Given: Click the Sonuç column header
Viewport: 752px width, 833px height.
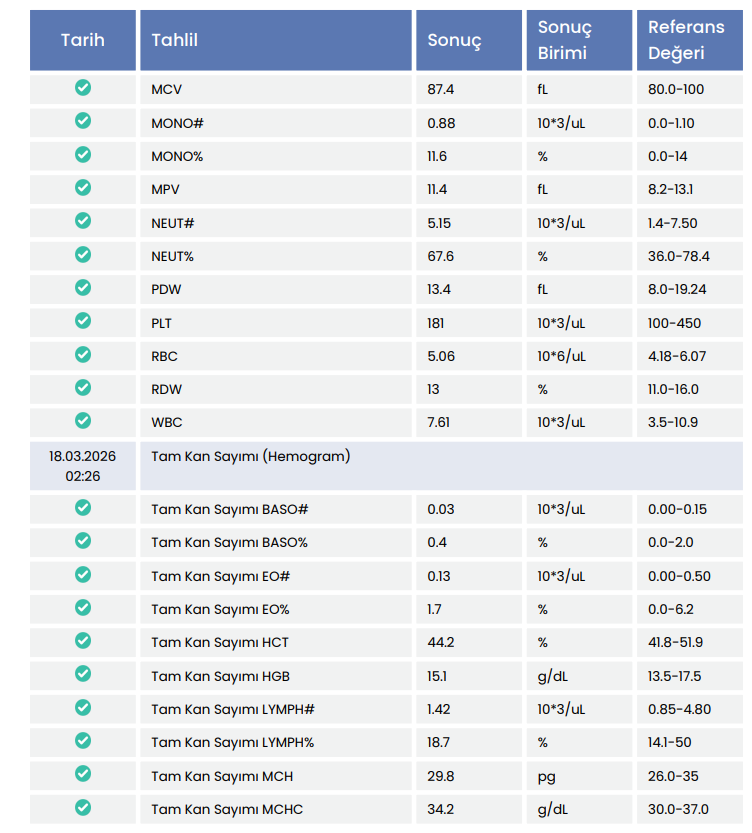Looking at the screenshot, I should (x=454, y=40).
